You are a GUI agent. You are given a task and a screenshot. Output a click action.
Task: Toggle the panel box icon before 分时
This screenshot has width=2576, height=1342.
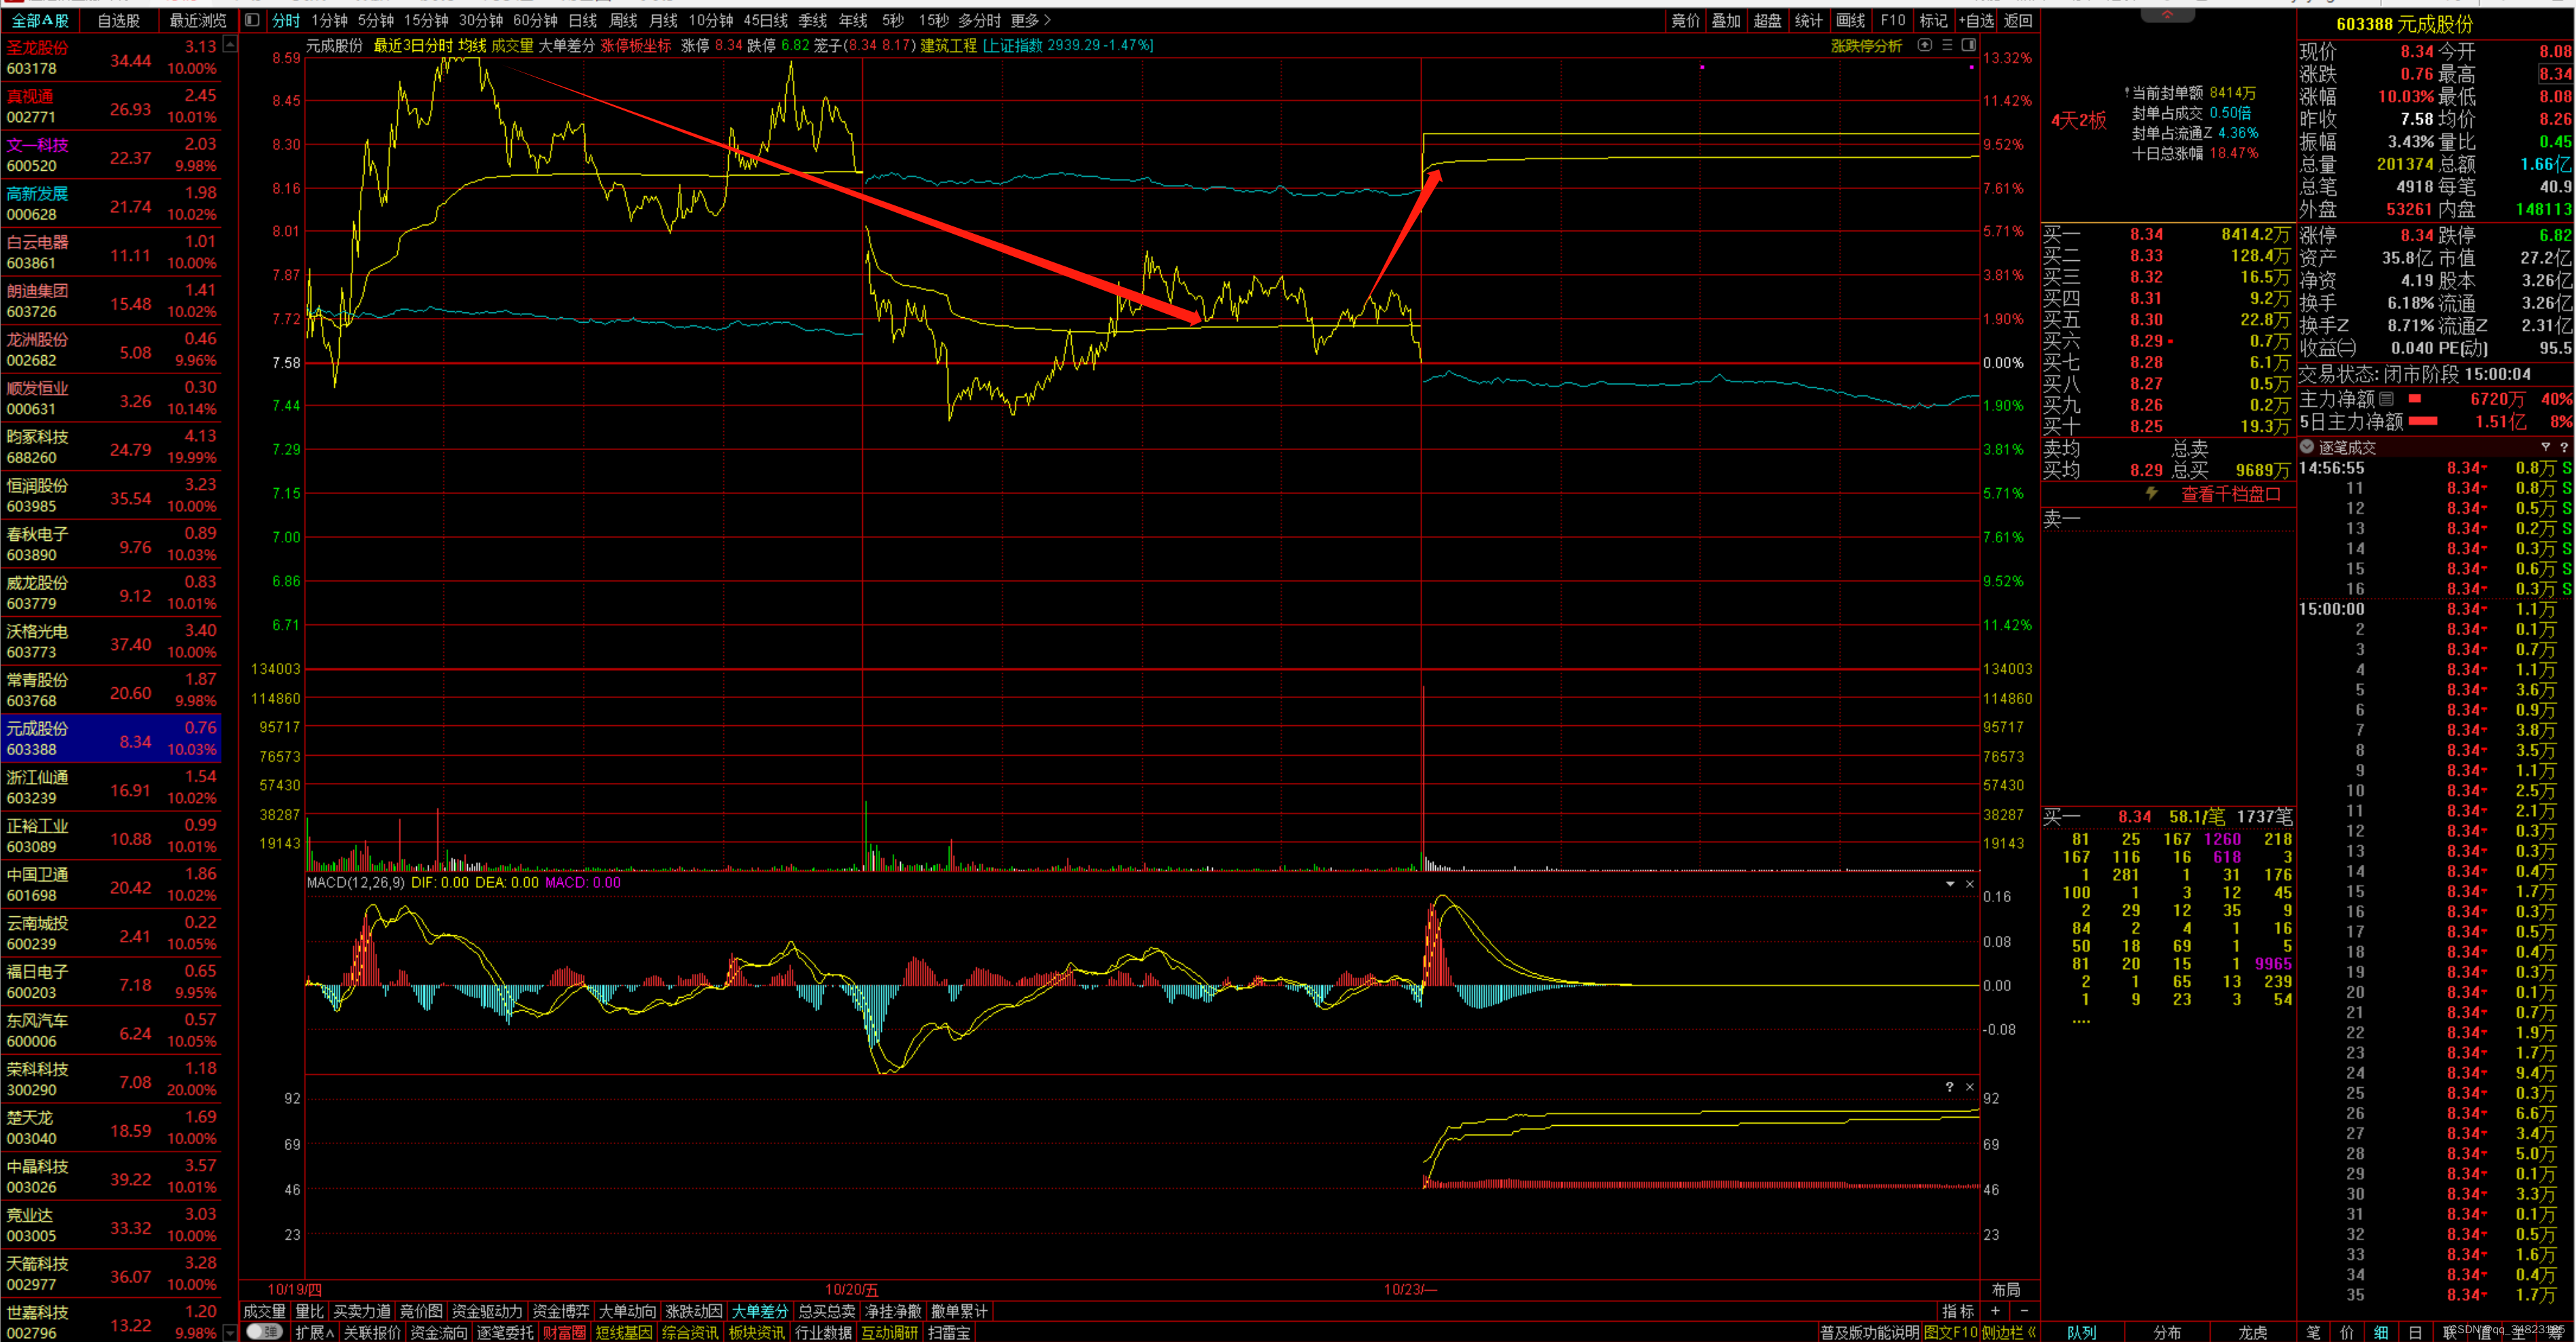(252, 20)
